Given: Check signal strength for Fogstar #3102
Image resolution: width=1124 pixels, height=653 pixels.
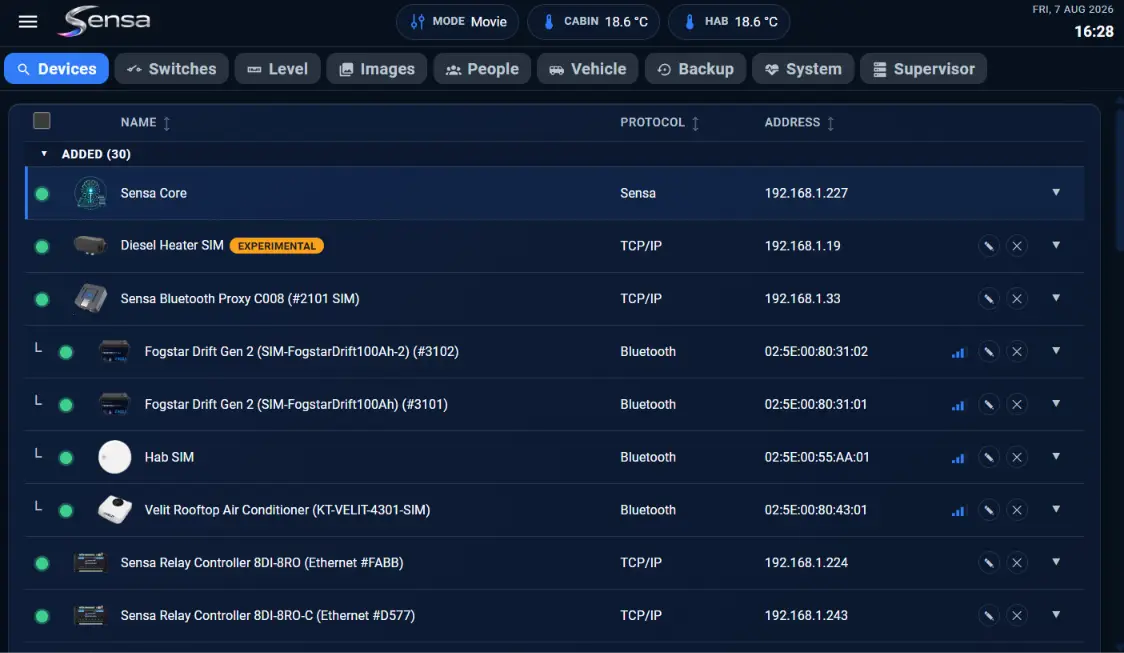Looking at the screenshot, I should [x=958, y=353].
